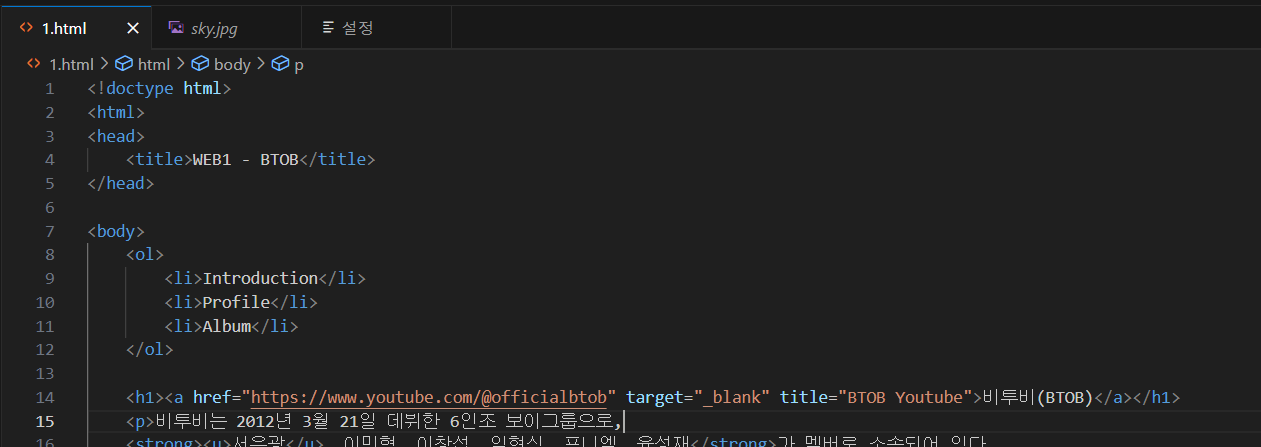Click the Profile list item text
The width and height of the screenshot is (1261, 447).
tap(237, 302)
